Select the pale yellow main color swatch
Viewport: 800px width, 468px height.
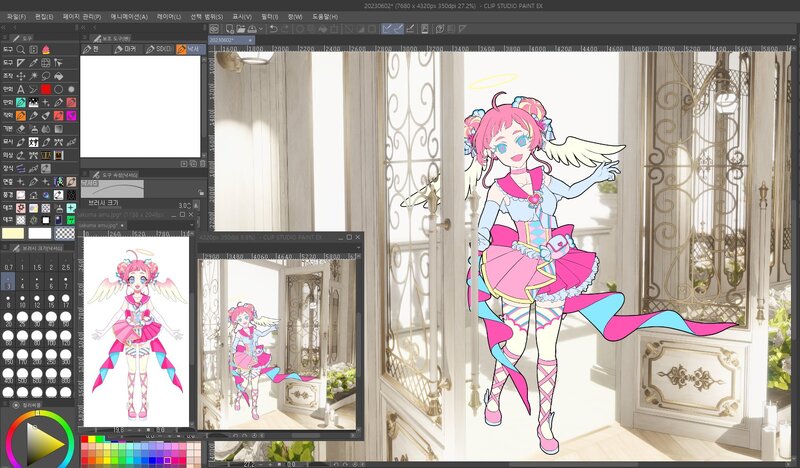13,233
